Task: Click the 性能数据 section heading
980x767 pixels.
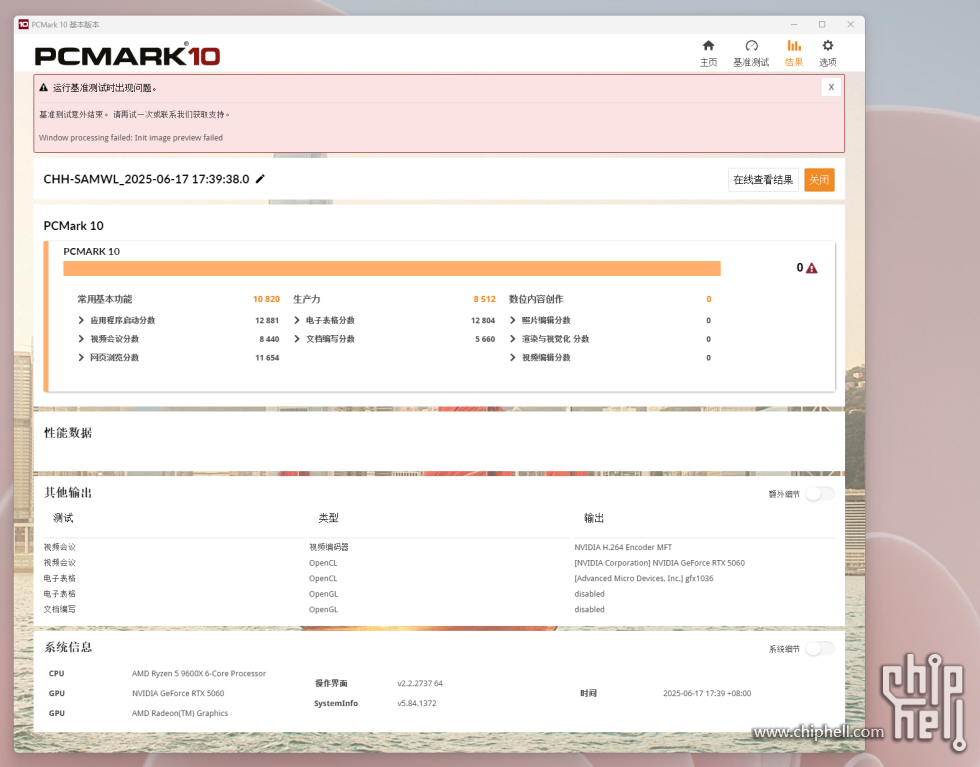Action: pos(68,433)
